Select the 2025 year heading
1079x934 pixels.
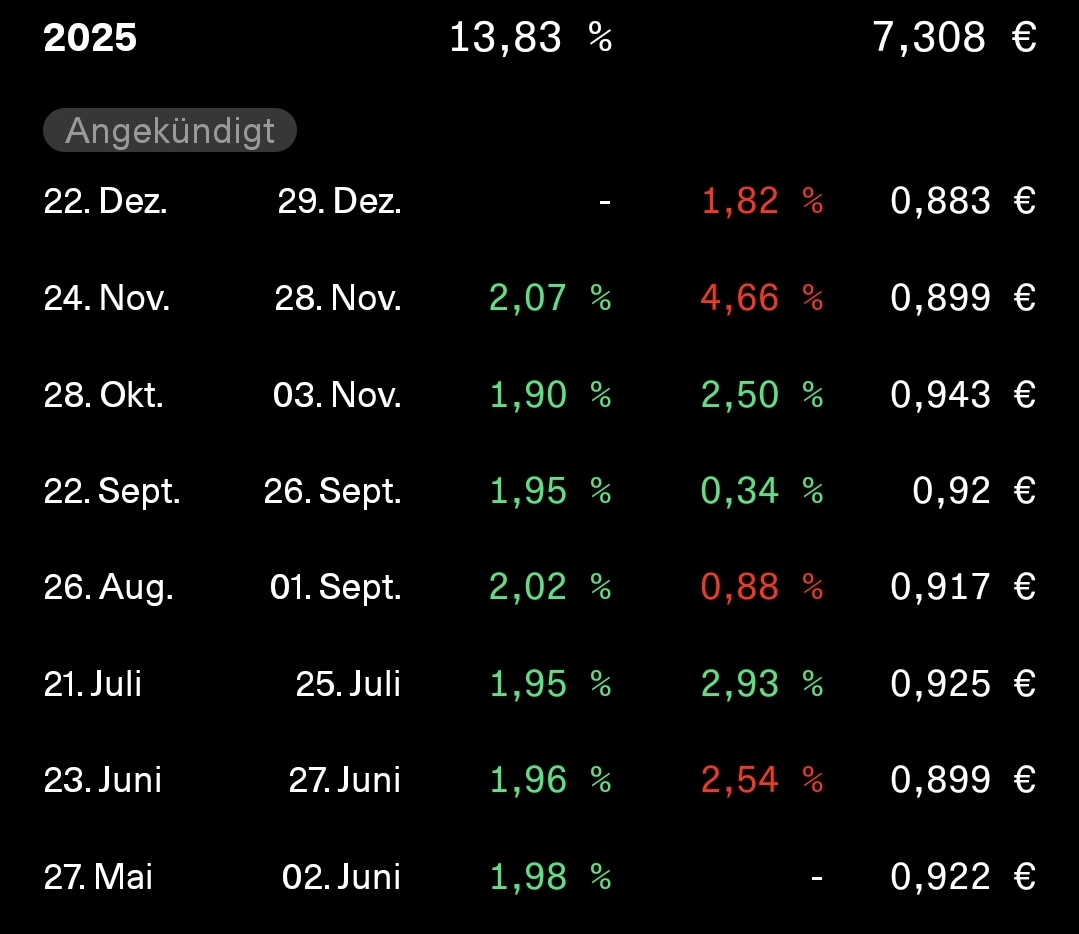pyautogui.click(x=90, y=39)
